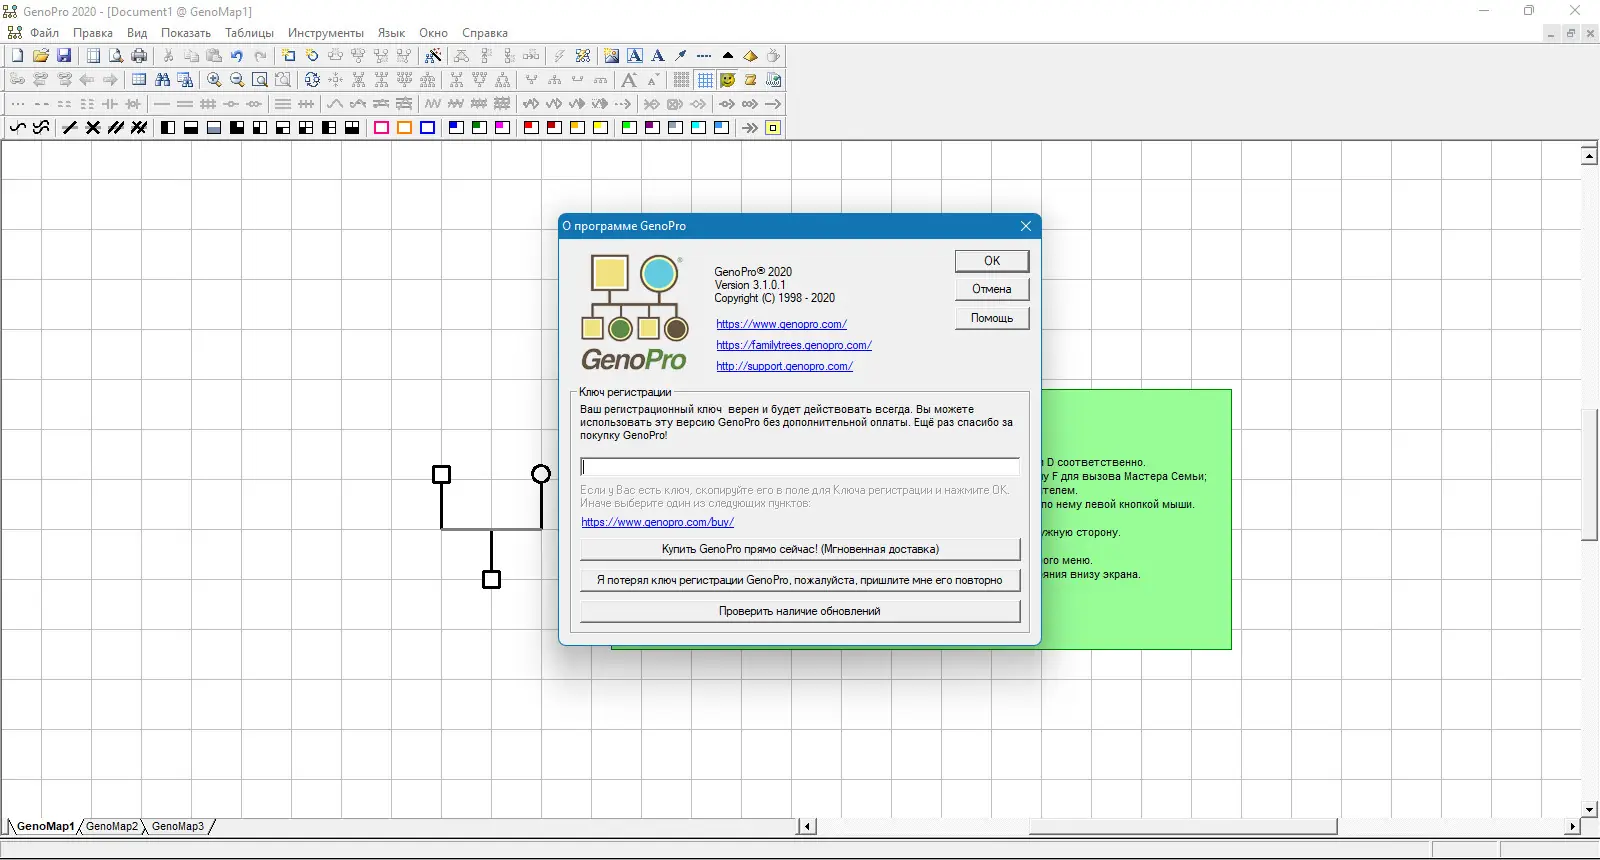Click Проверить наличие обновлений button
The image size is (1600, 860).
click(800, 611)
